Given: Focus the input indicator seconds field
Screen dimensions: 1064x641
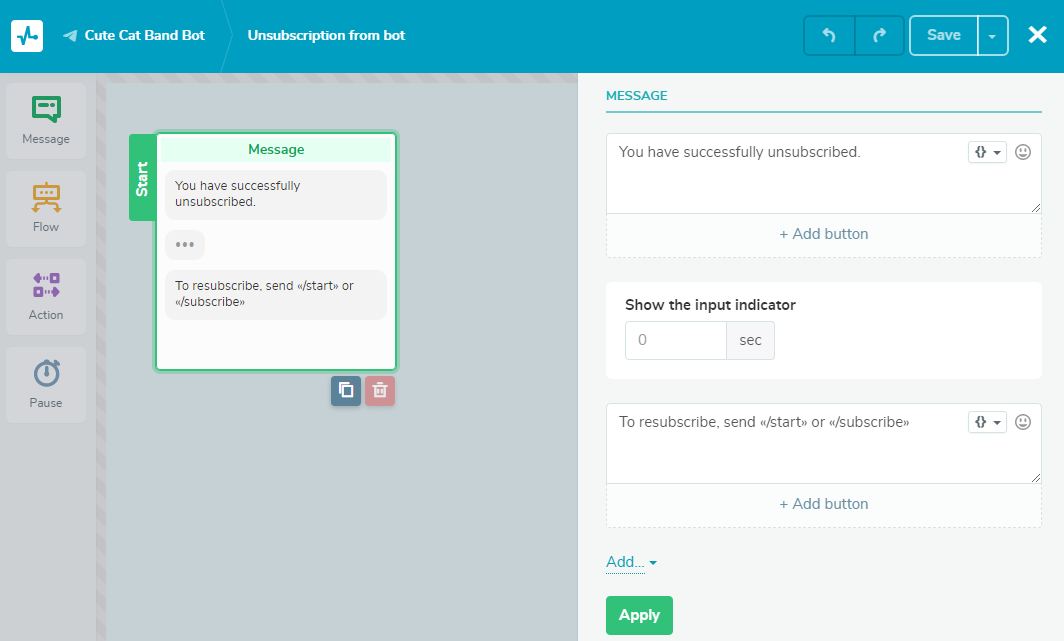Looking at the screenshot, I should coord(676,340).
